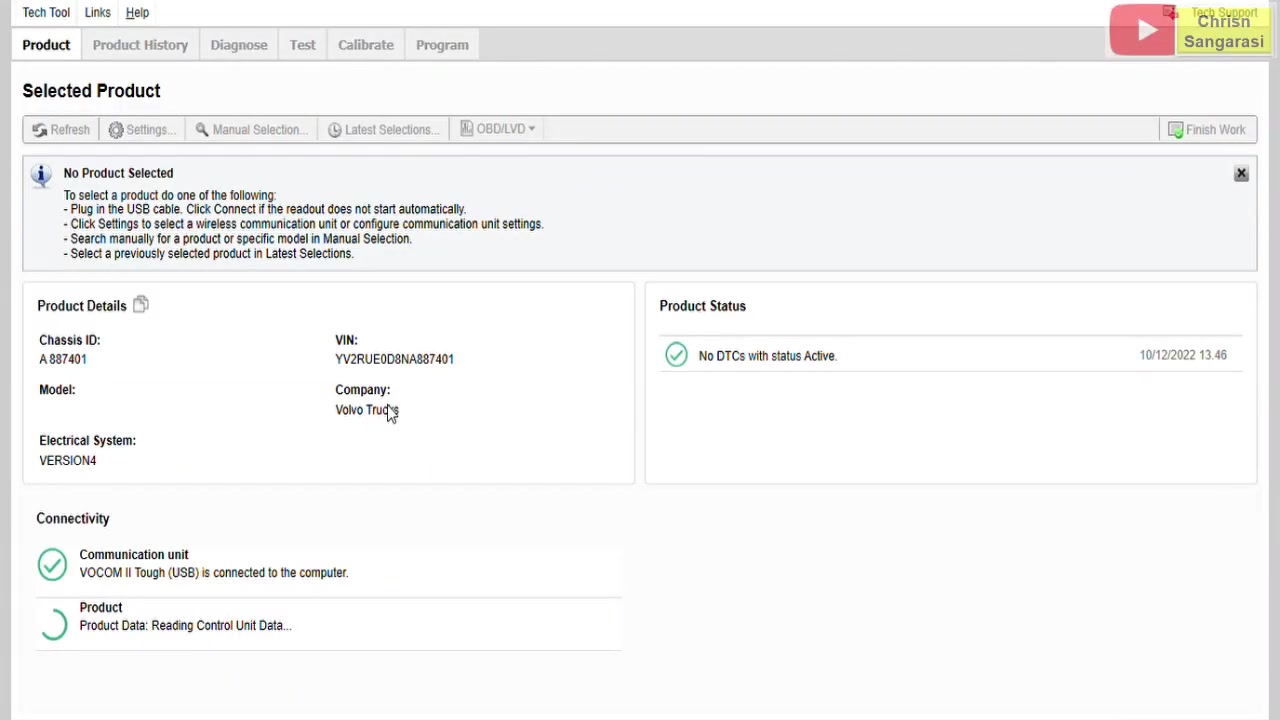Click the Product Status checkmark for No DTCs

[x=677, y=355]
